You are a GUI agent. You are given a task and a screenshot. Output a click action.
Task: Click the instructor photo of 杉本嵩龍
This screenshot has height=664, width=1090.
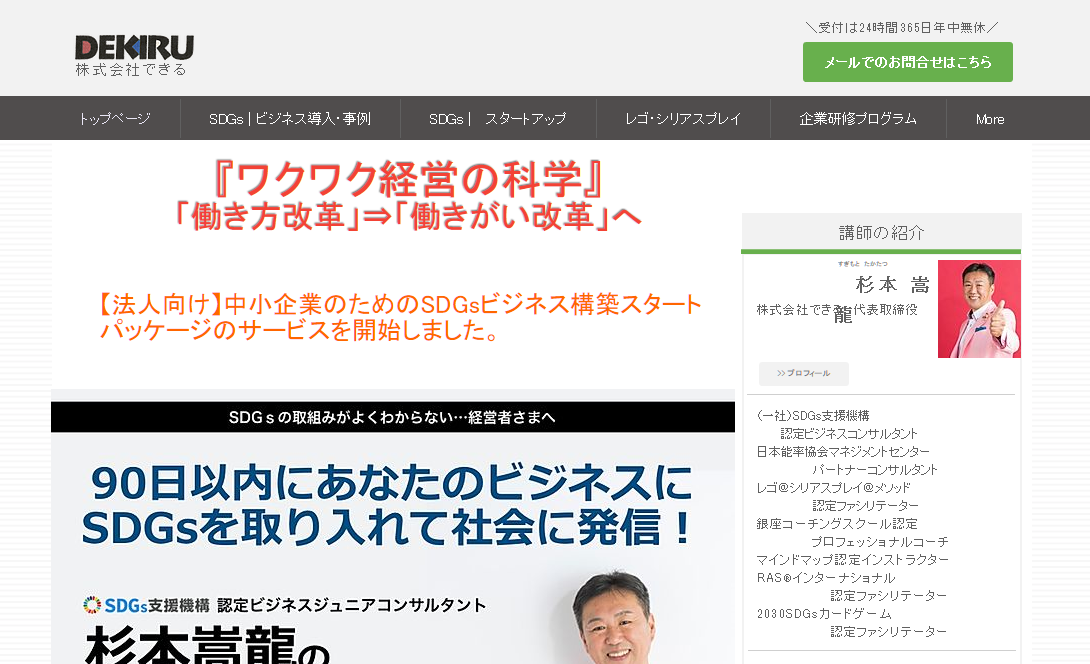click(978, 308)
